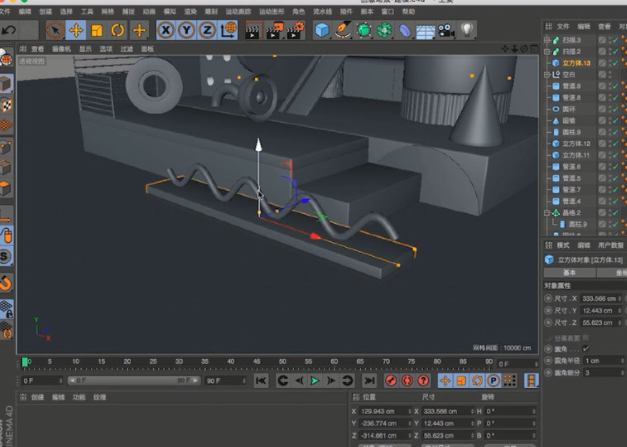Image resolution: width=627 pixels, height=447 pixels.
Task: Jump to the start of animation
Action: pyautogui.click(x=261, y=381)
